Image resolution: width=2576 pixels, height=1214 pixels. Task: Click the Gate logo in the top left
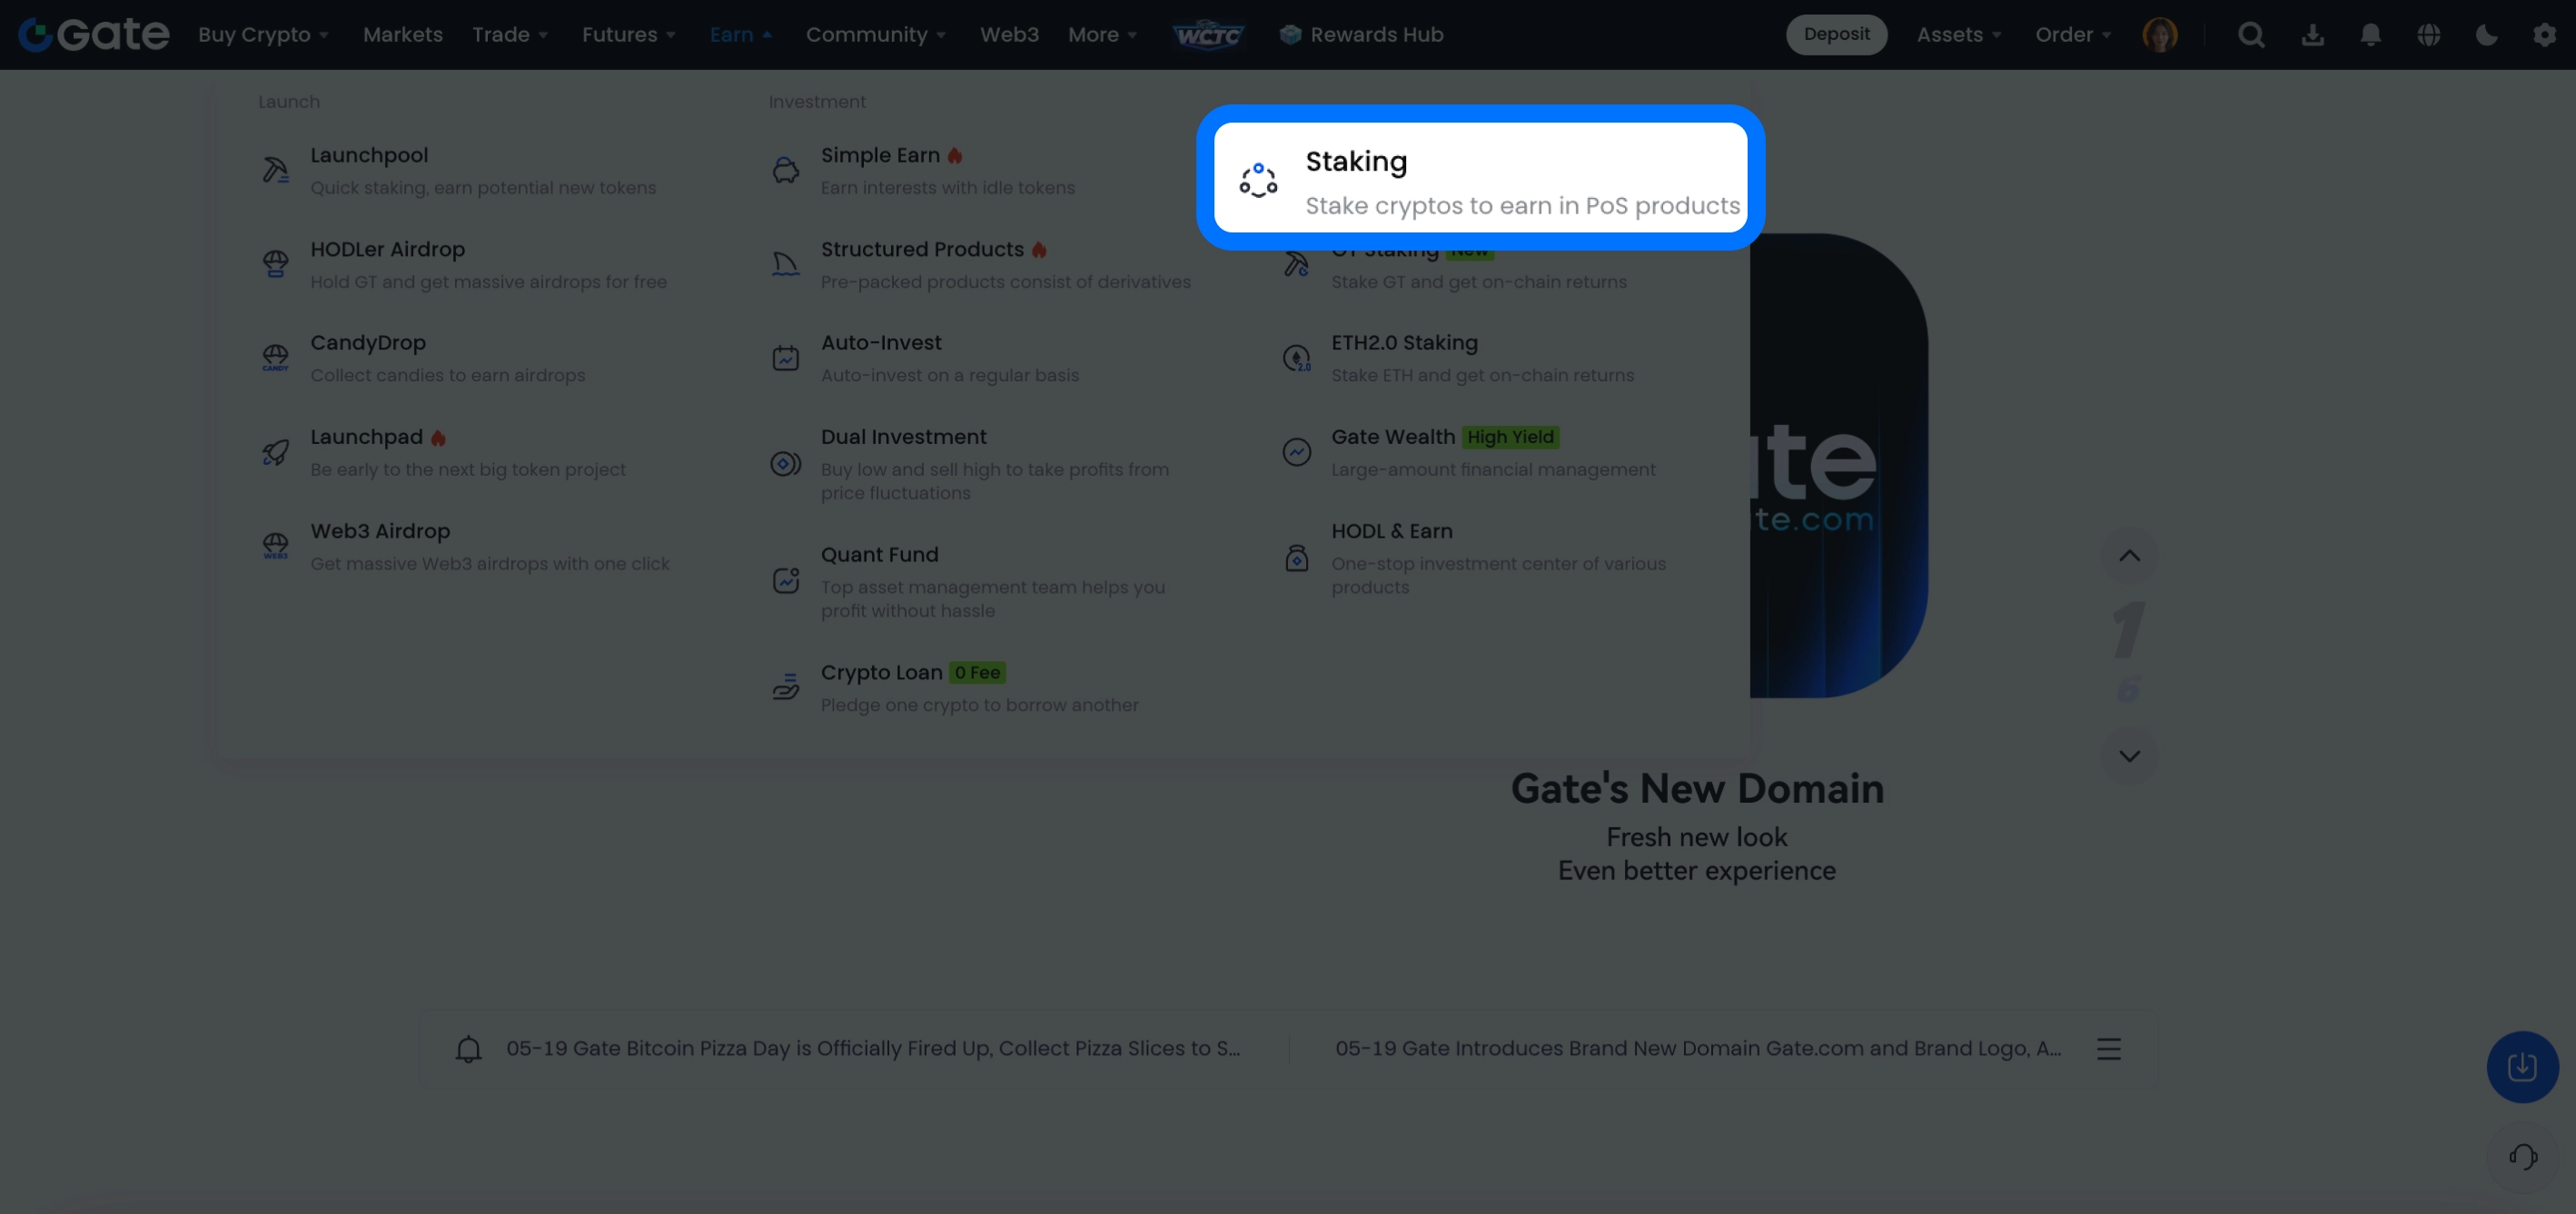click(93, 33)
